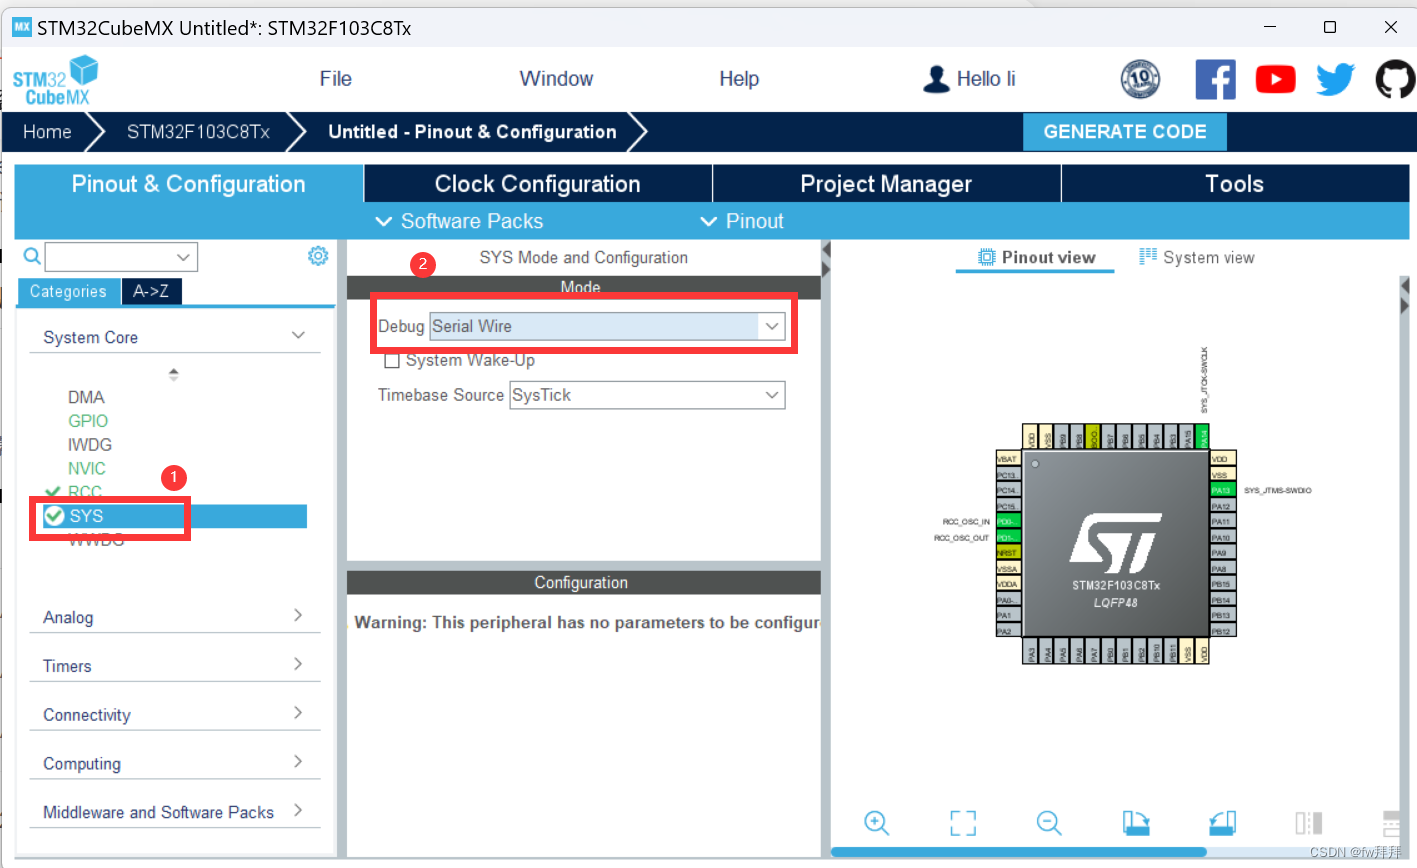
Task: Switch to the Tools tab
Action: (x=1234, y=184)
